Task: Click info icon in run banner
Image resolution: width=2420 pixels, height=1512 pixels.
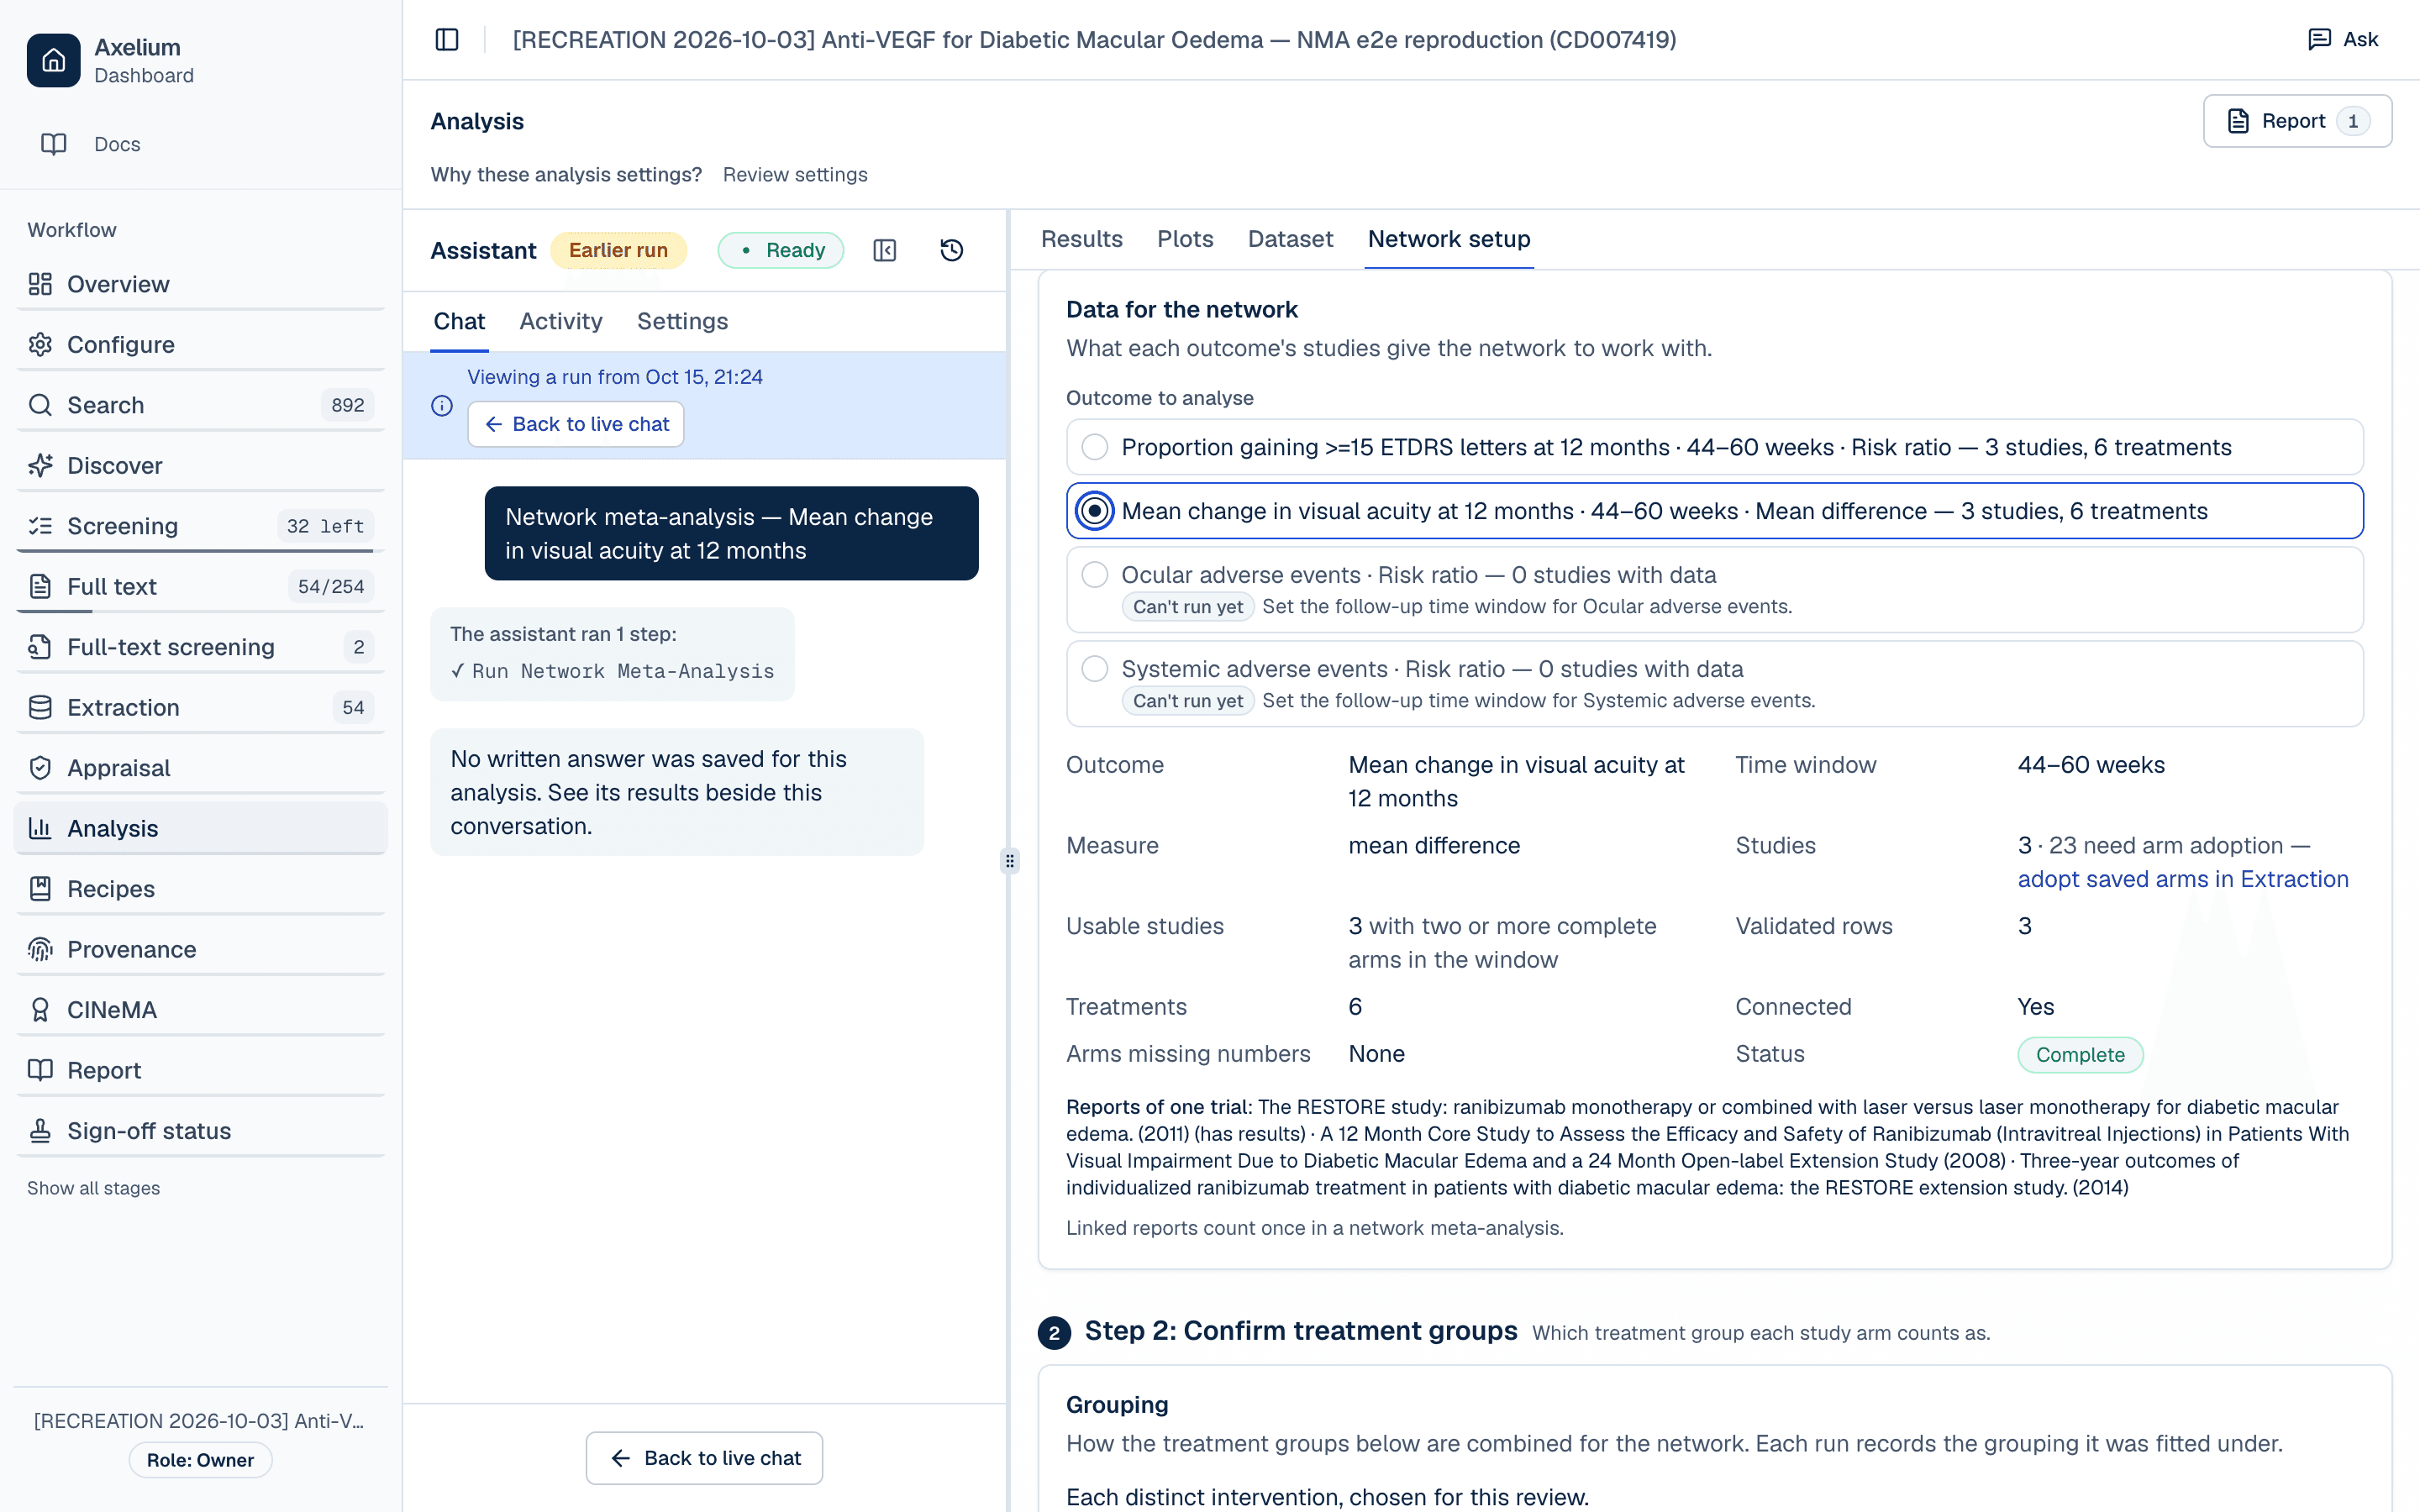Action: pyautogui.click(x=442, y=405)
